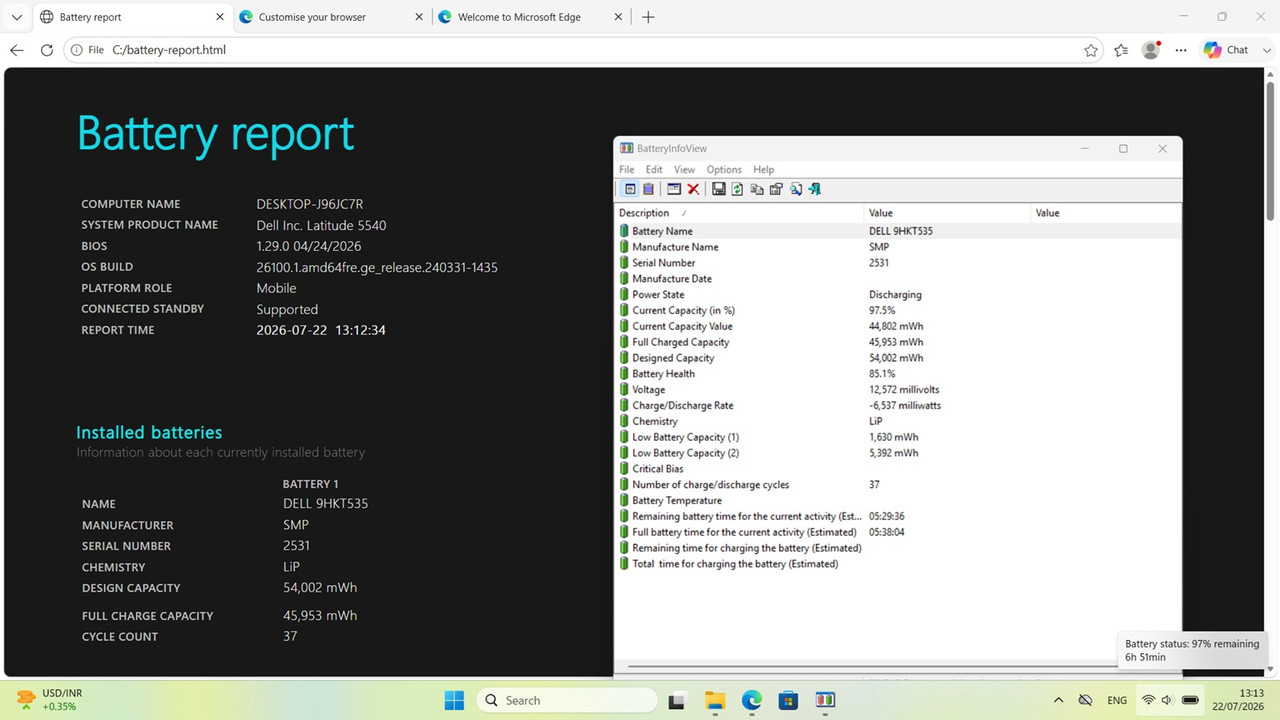This screenshot has width=1280, height=720.
Task: Select the Power State row
Action: coord(899,295)
